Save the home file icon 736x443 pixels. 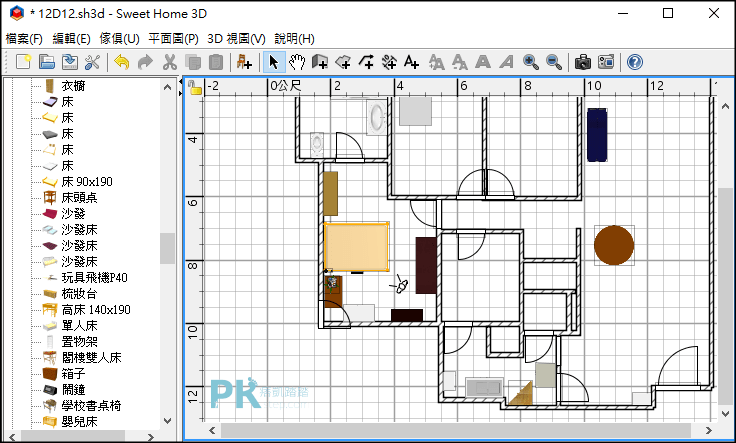point(70,61)
